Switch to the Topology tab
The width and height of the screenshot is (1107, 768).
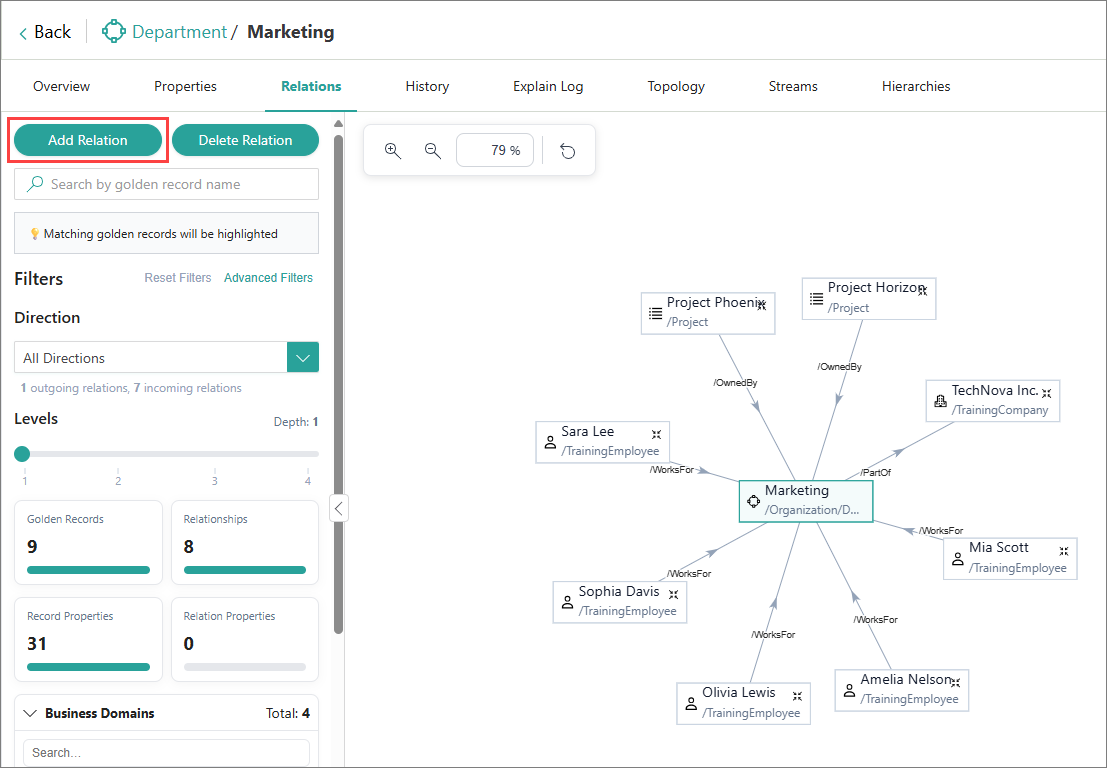tap(676, 87)
